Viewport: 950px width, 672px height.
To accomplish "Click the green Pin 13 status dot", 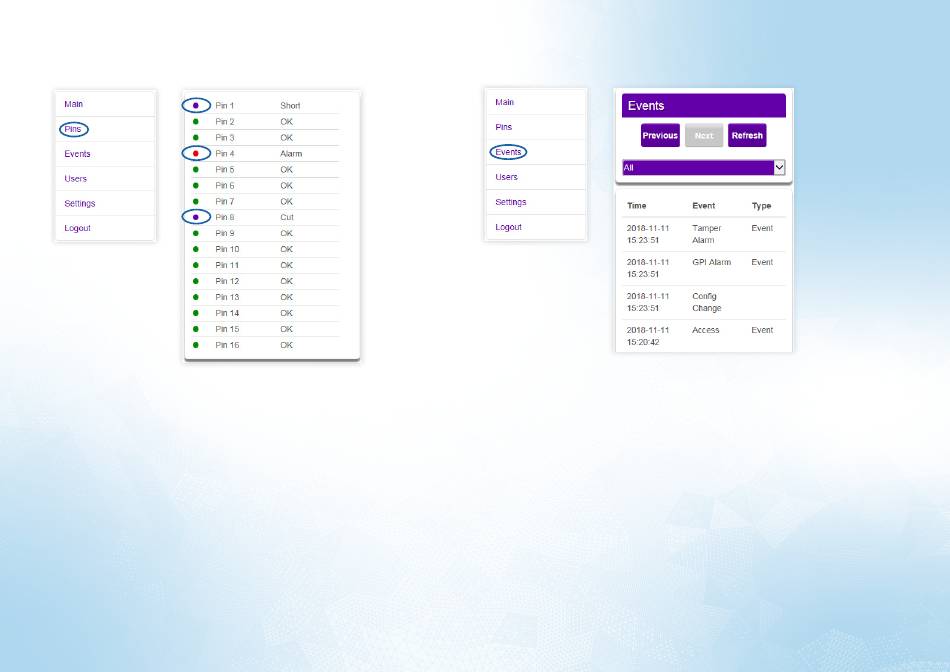I will click(196, 297).
